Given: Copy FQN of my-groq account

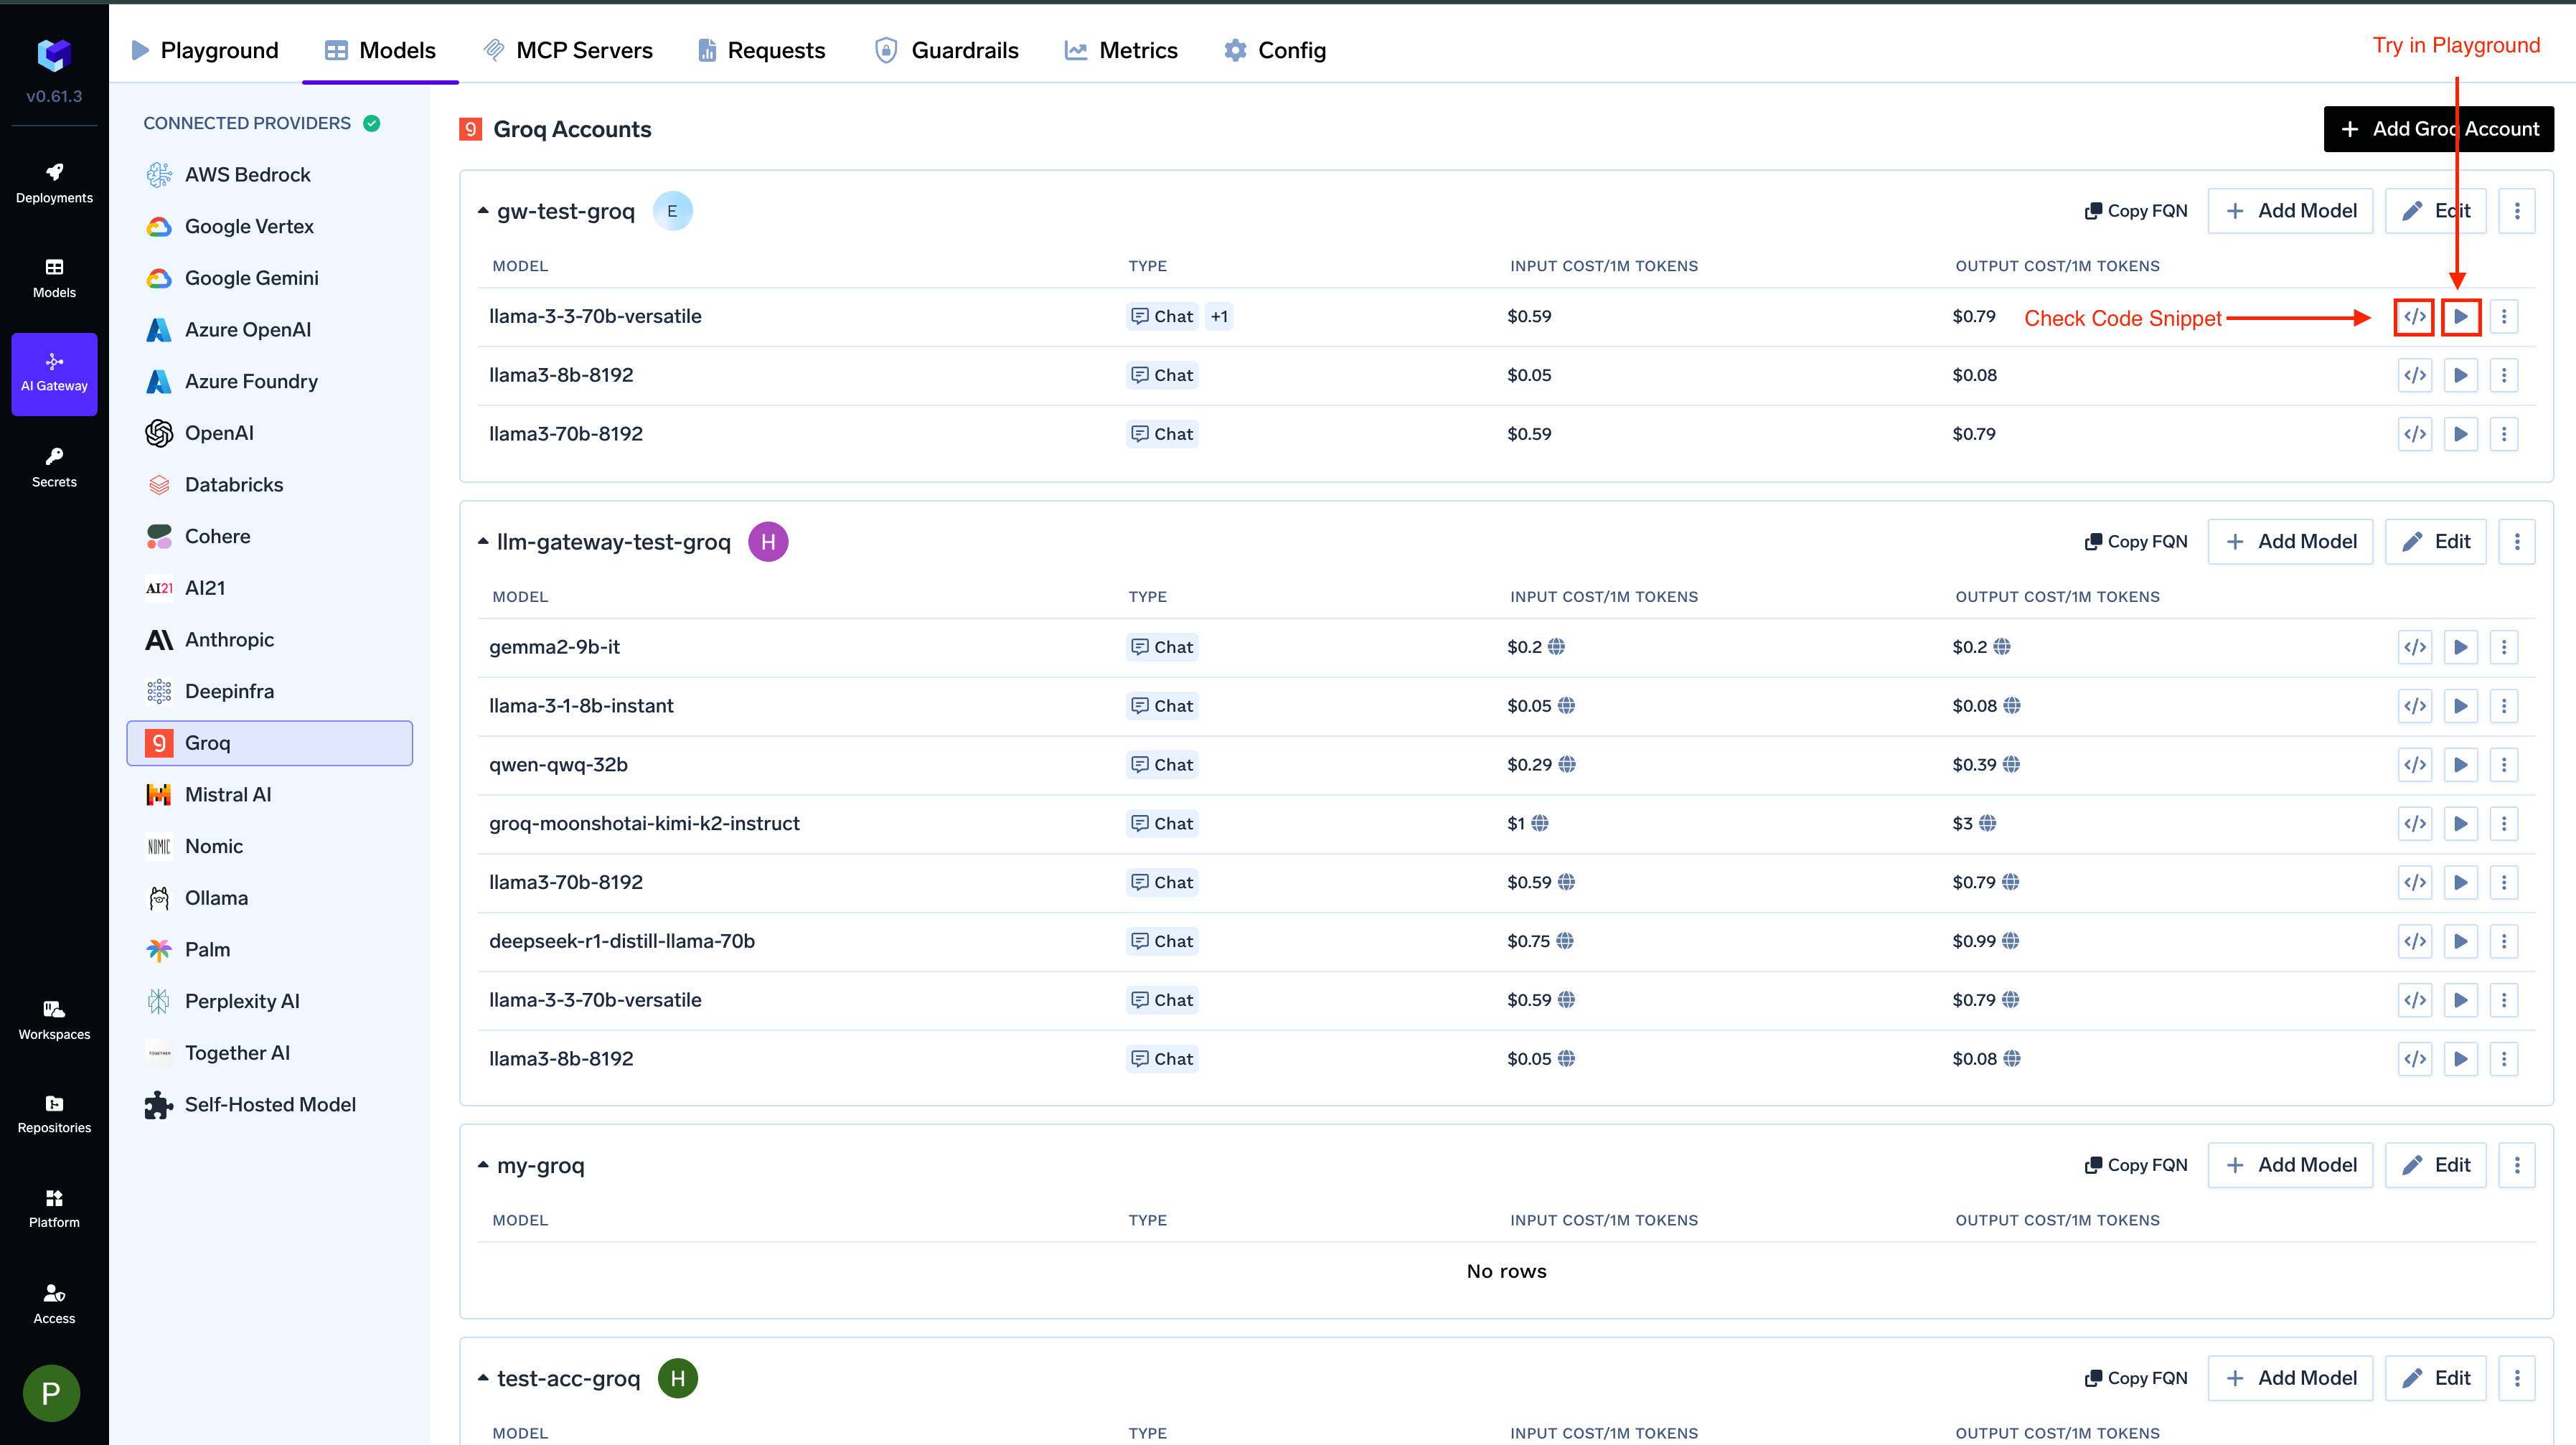Looking at the screenshot, I should pos(2136,1165).
